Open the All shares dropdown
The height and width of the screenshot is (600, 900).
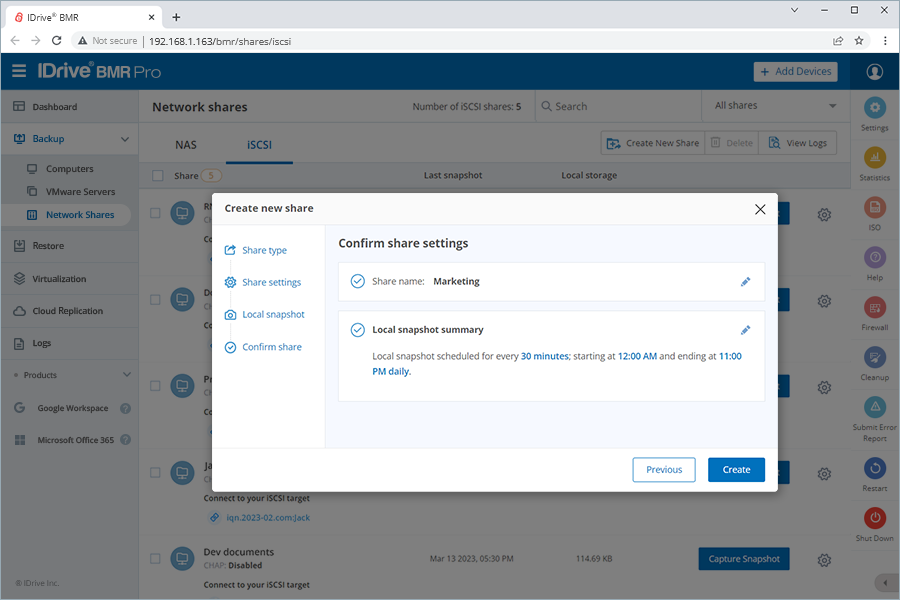click(x=774, y=105)
